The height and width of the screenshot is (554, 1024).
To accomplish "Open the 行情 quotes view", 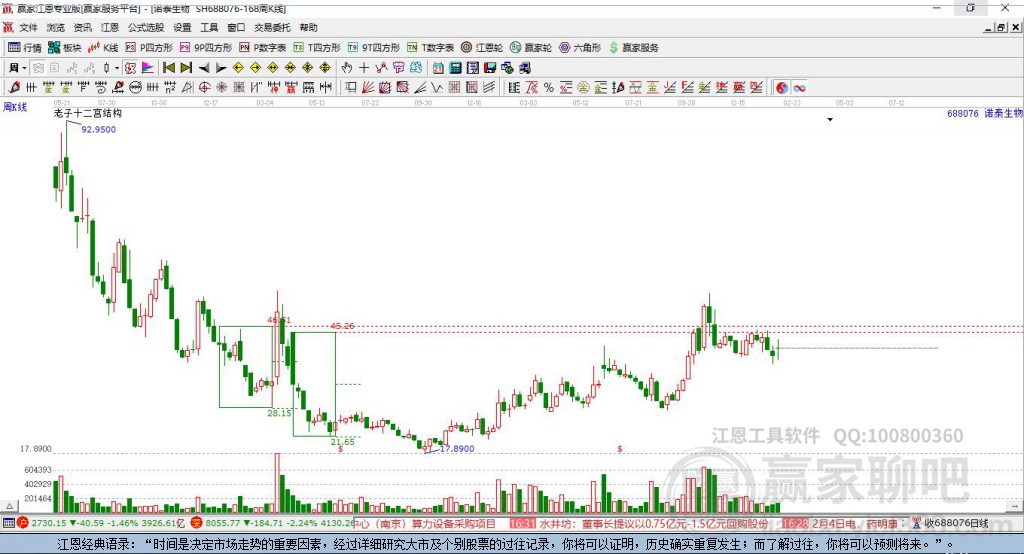I will [x=24, y=48].
